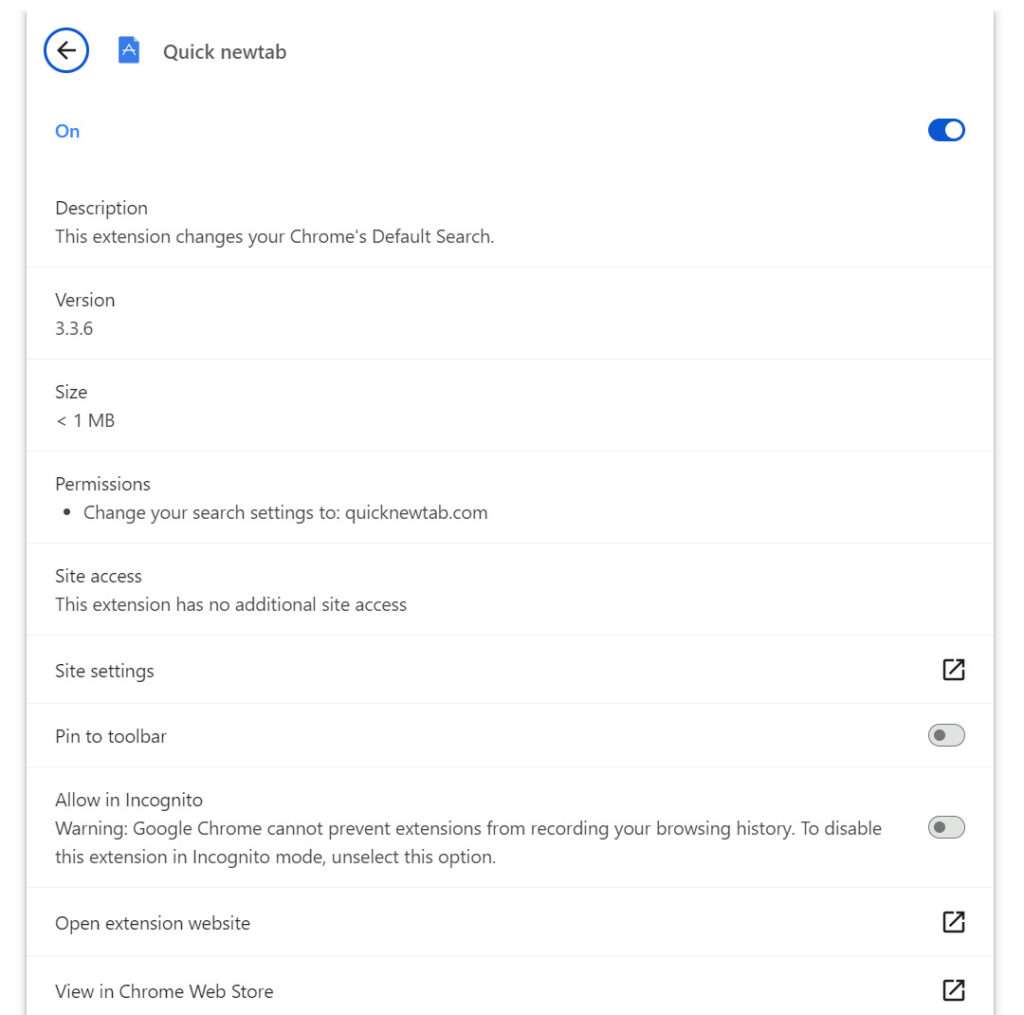1024x1015 pixels.
Task: Click the Pin to toolbar label
Action: (x=111, y=736)
